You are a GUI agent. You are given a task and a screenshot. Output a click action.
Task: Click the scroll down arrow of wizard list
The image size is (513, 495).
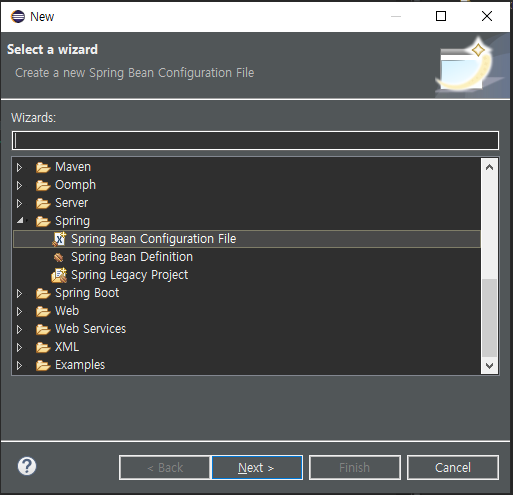tap(489, 366)
